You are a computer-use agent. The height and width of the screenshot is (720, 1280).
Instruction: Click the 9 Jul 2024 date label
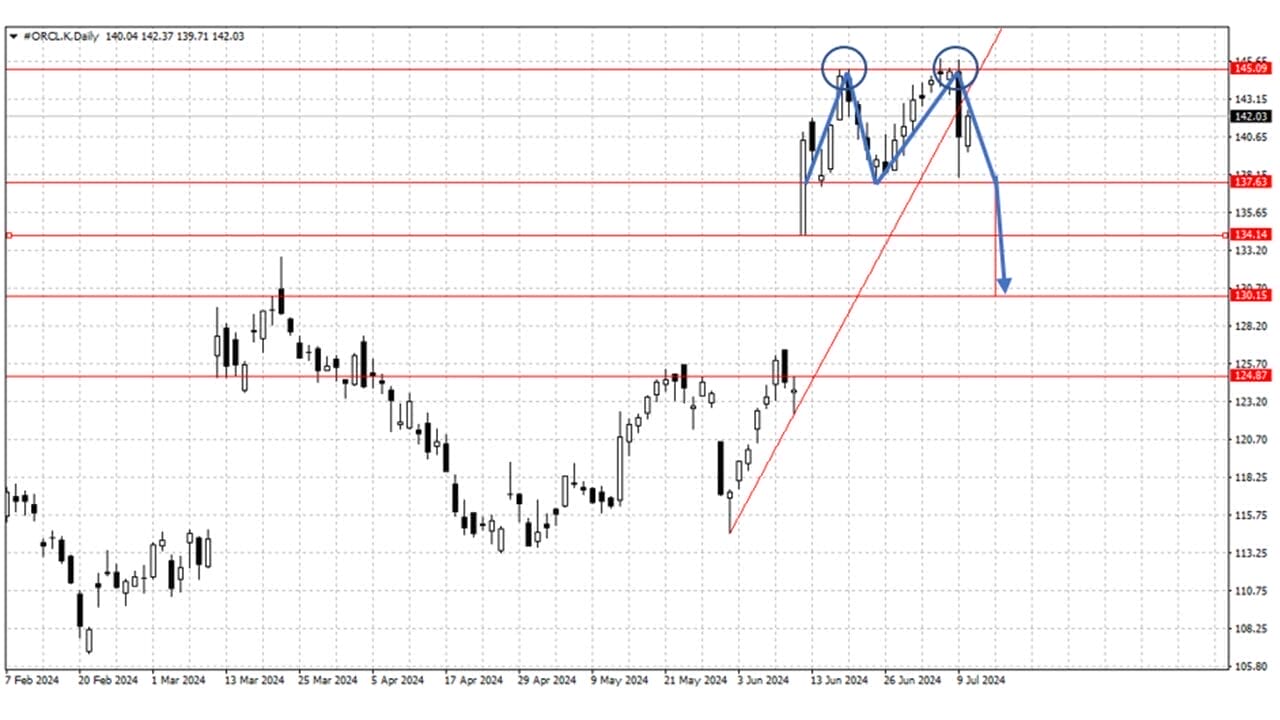pos(980,680)
